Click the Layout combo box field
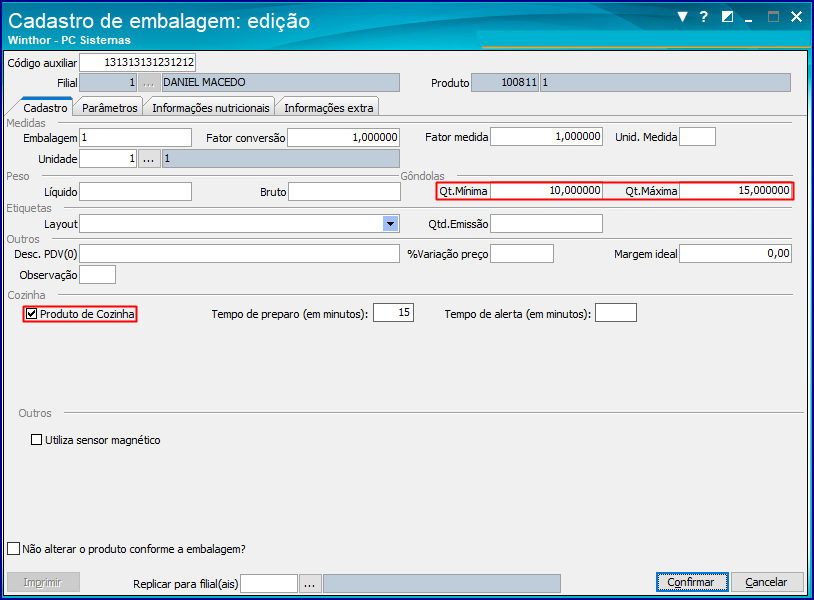This screenshot has height=600, width=814. tap(239, 224)
